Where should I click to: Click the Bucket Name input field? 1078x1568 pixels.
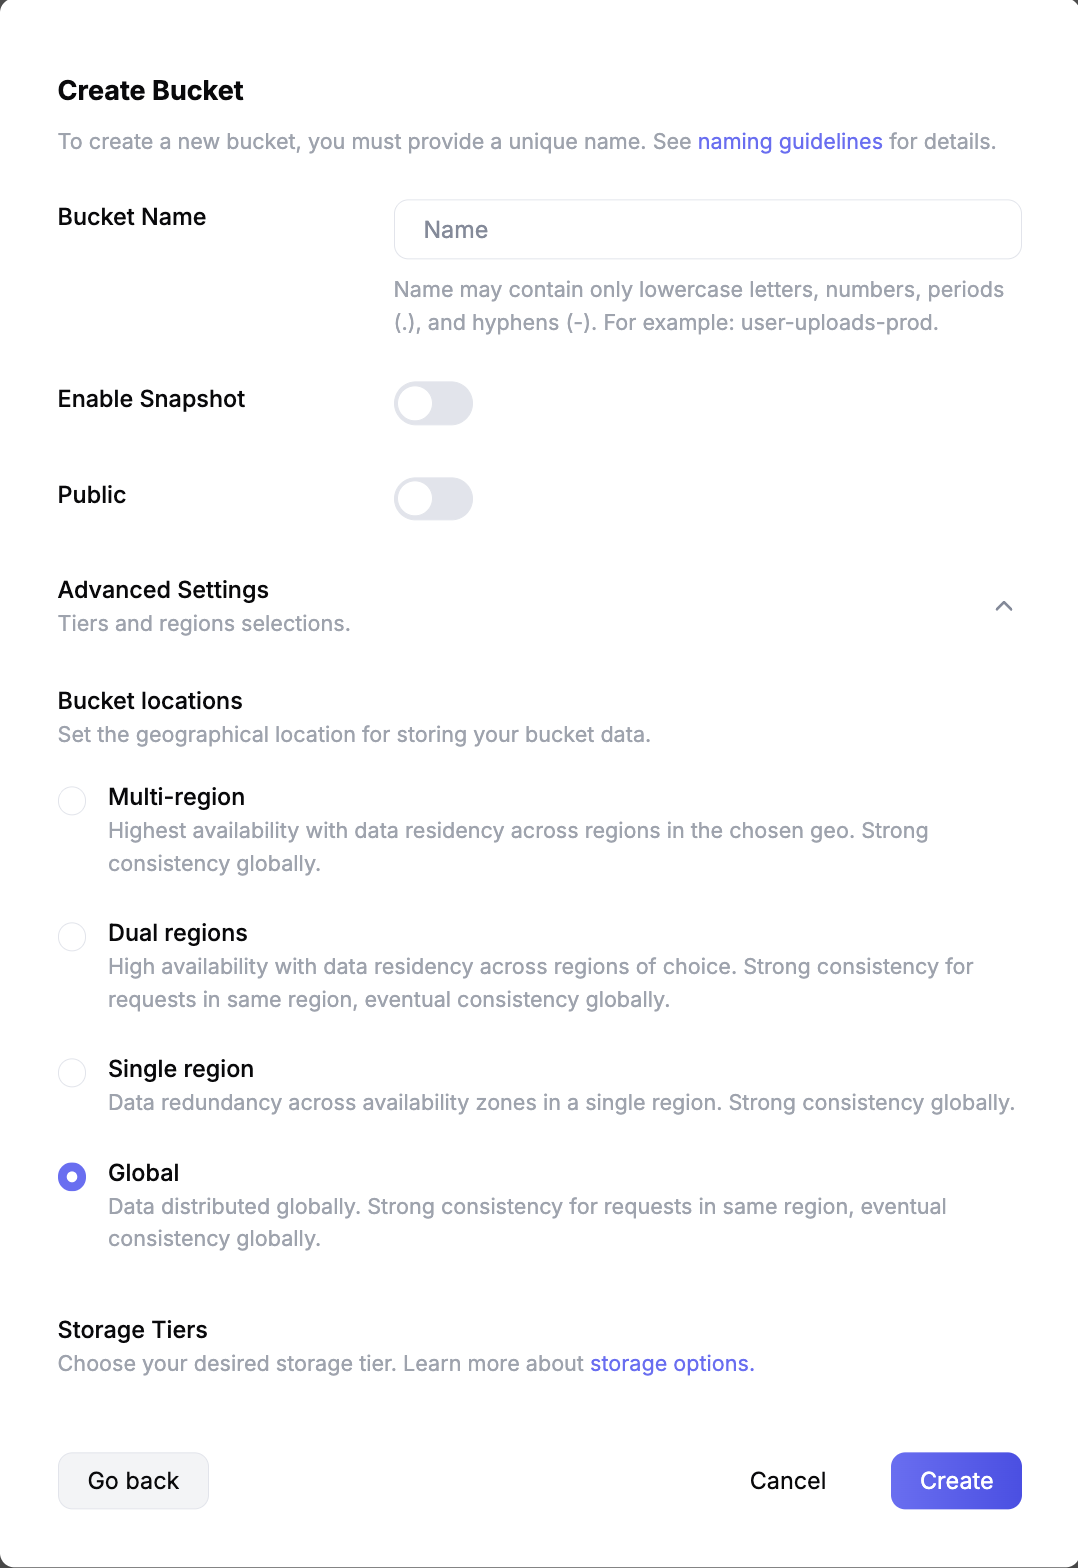pos(707,230)
